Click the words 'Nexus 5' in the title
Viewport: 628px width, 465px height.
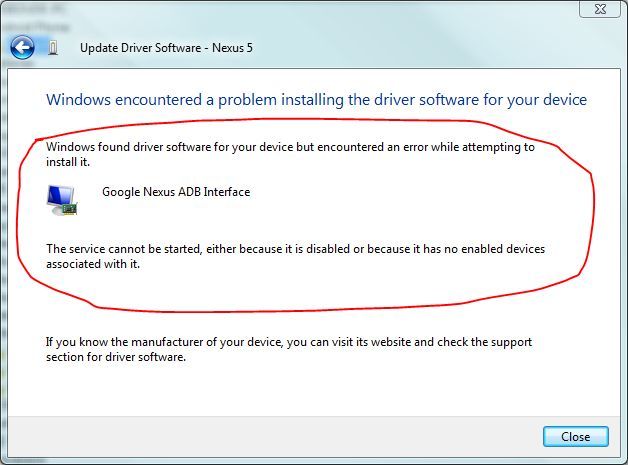(x=232, y=48)
